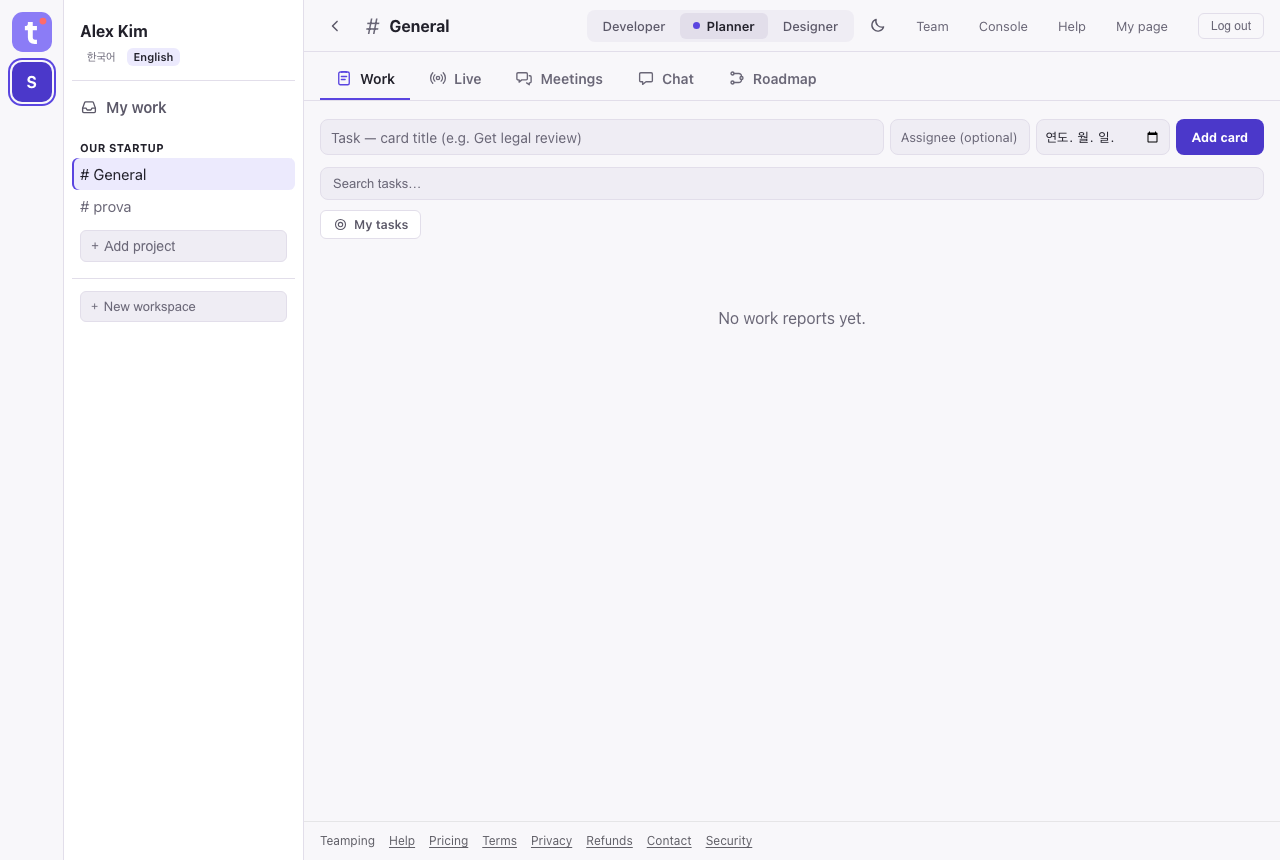This screenshot has width=1280, height=860.
Task: Switch to the Chat tab
Action: click(666, 79)
